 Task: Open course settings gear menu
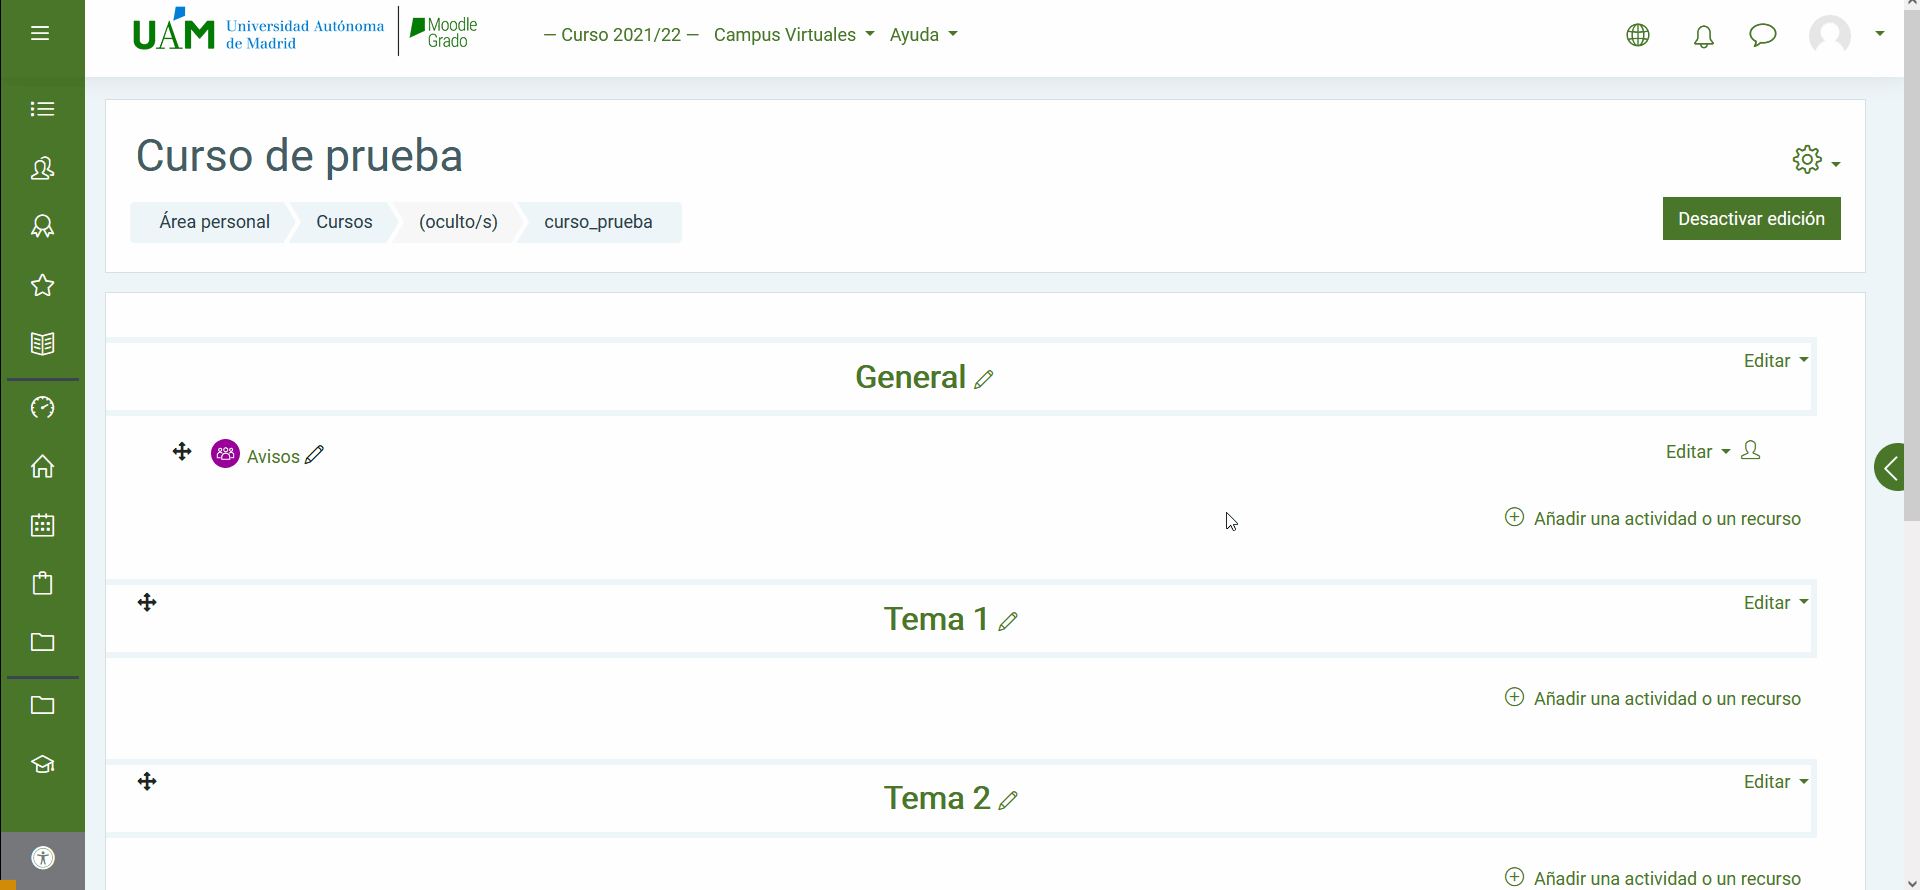[x=1816, y=160]
